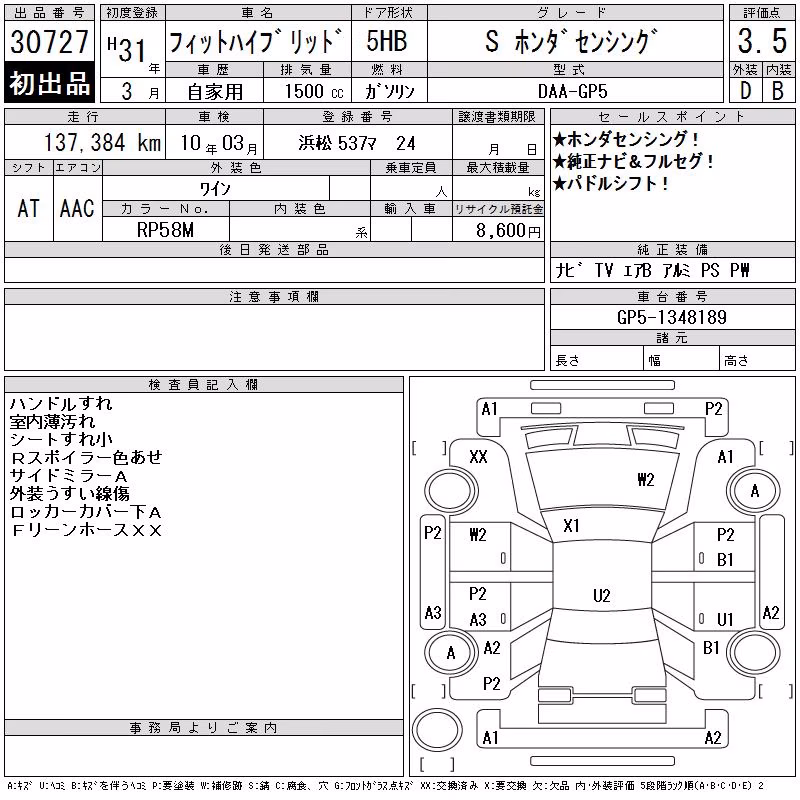Click the XX mark on the front fender
800x800 pixels.
[478, 457]
